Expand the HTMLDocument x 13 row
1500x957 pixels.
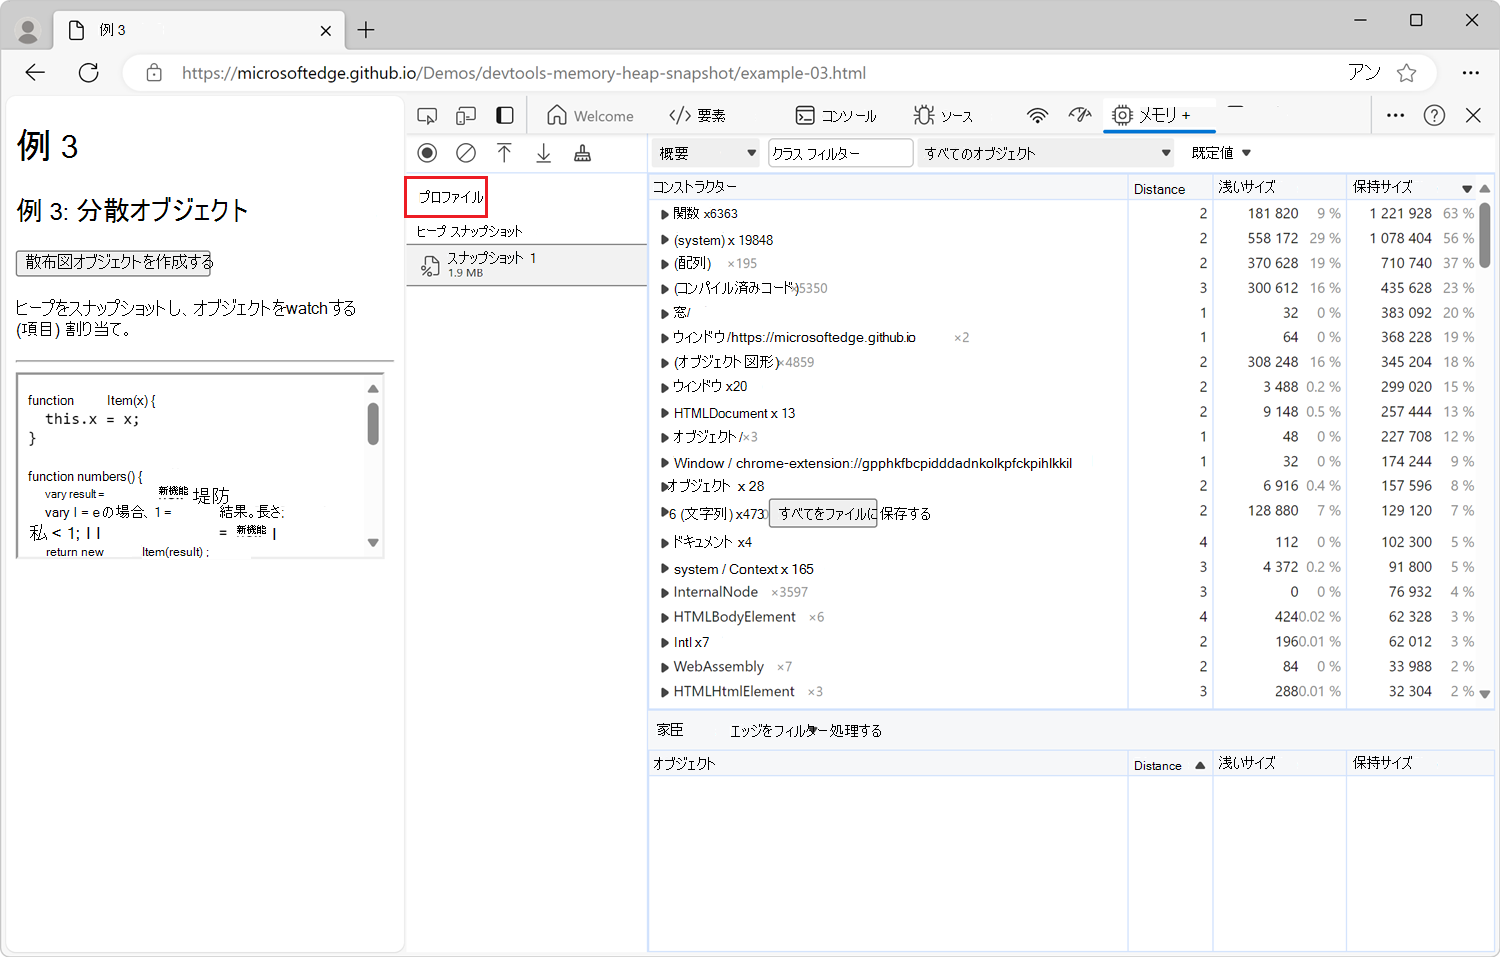coord(664,413)
